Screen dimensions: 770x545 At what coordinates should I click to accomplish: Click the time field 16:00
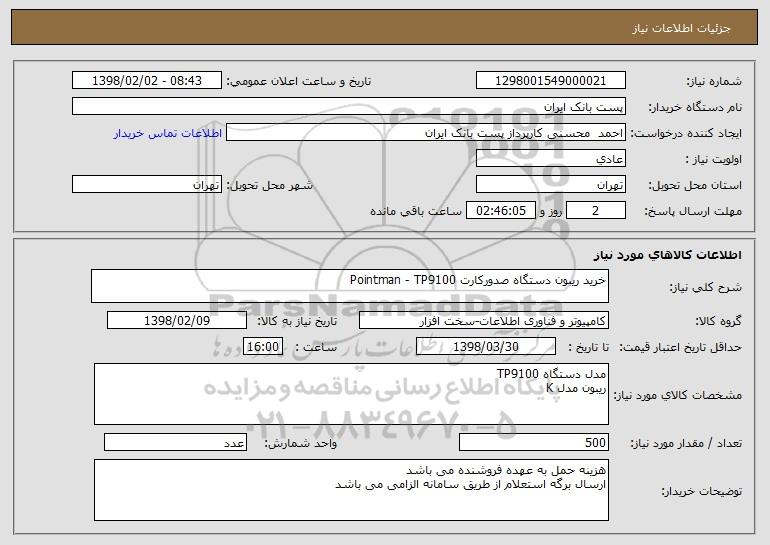click(263, 347)
